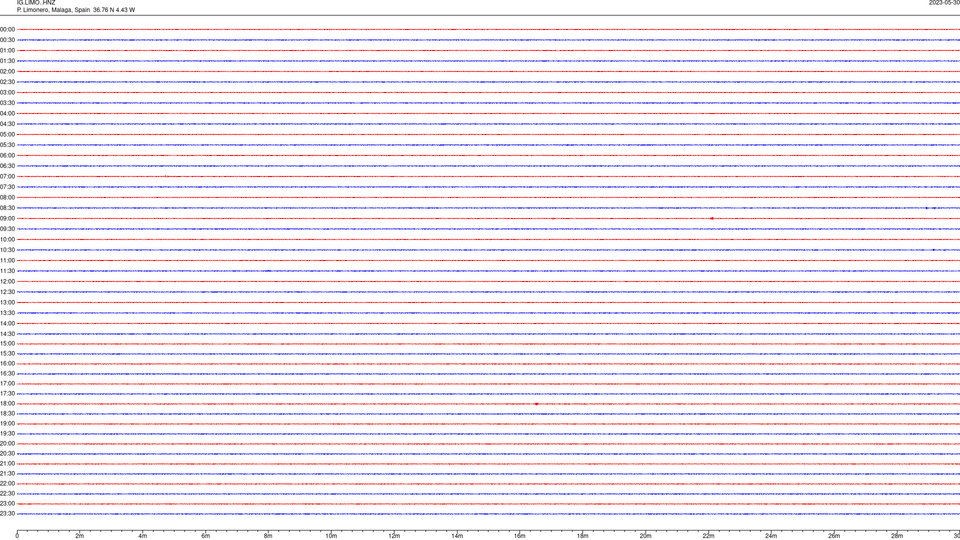Screen dimensions: 960x540
Task: Click the '13:00' time row label
Action: 7,302
